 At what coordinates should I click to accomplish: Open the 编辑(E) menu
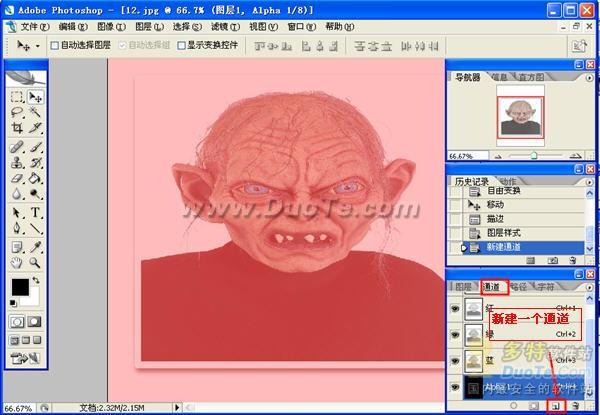pyautogui.click(x=73, y=27)
